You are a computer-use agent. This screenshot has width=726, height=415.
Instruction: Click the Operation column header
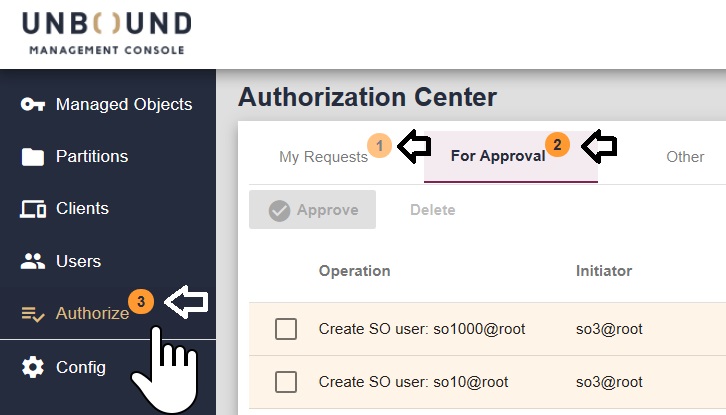[354, 270]
